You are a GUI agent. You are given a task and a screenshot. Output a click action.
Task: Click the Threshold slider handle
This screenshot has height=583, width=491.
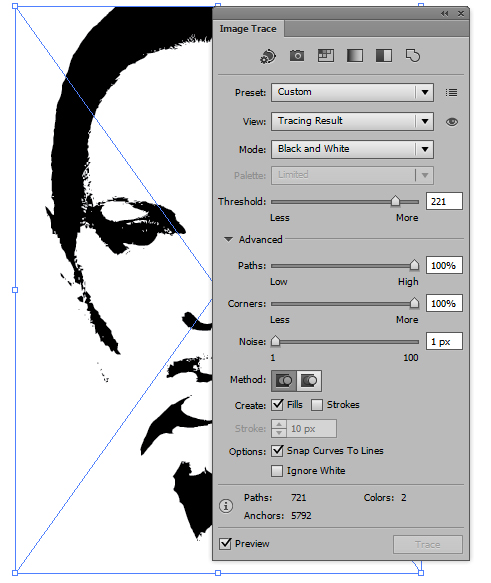pyautogui.click(x=395, y=201)
